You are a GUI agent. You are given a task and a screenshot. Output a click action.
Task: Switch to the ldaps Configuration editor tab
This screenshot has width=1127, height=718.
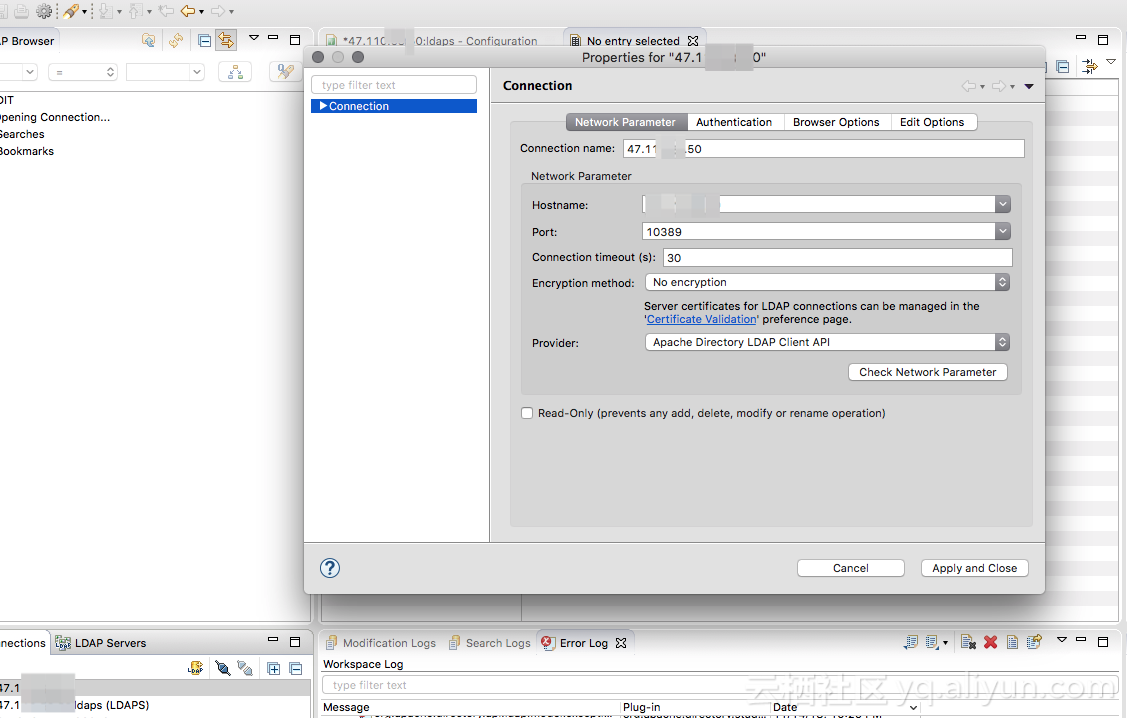[439, 41]
